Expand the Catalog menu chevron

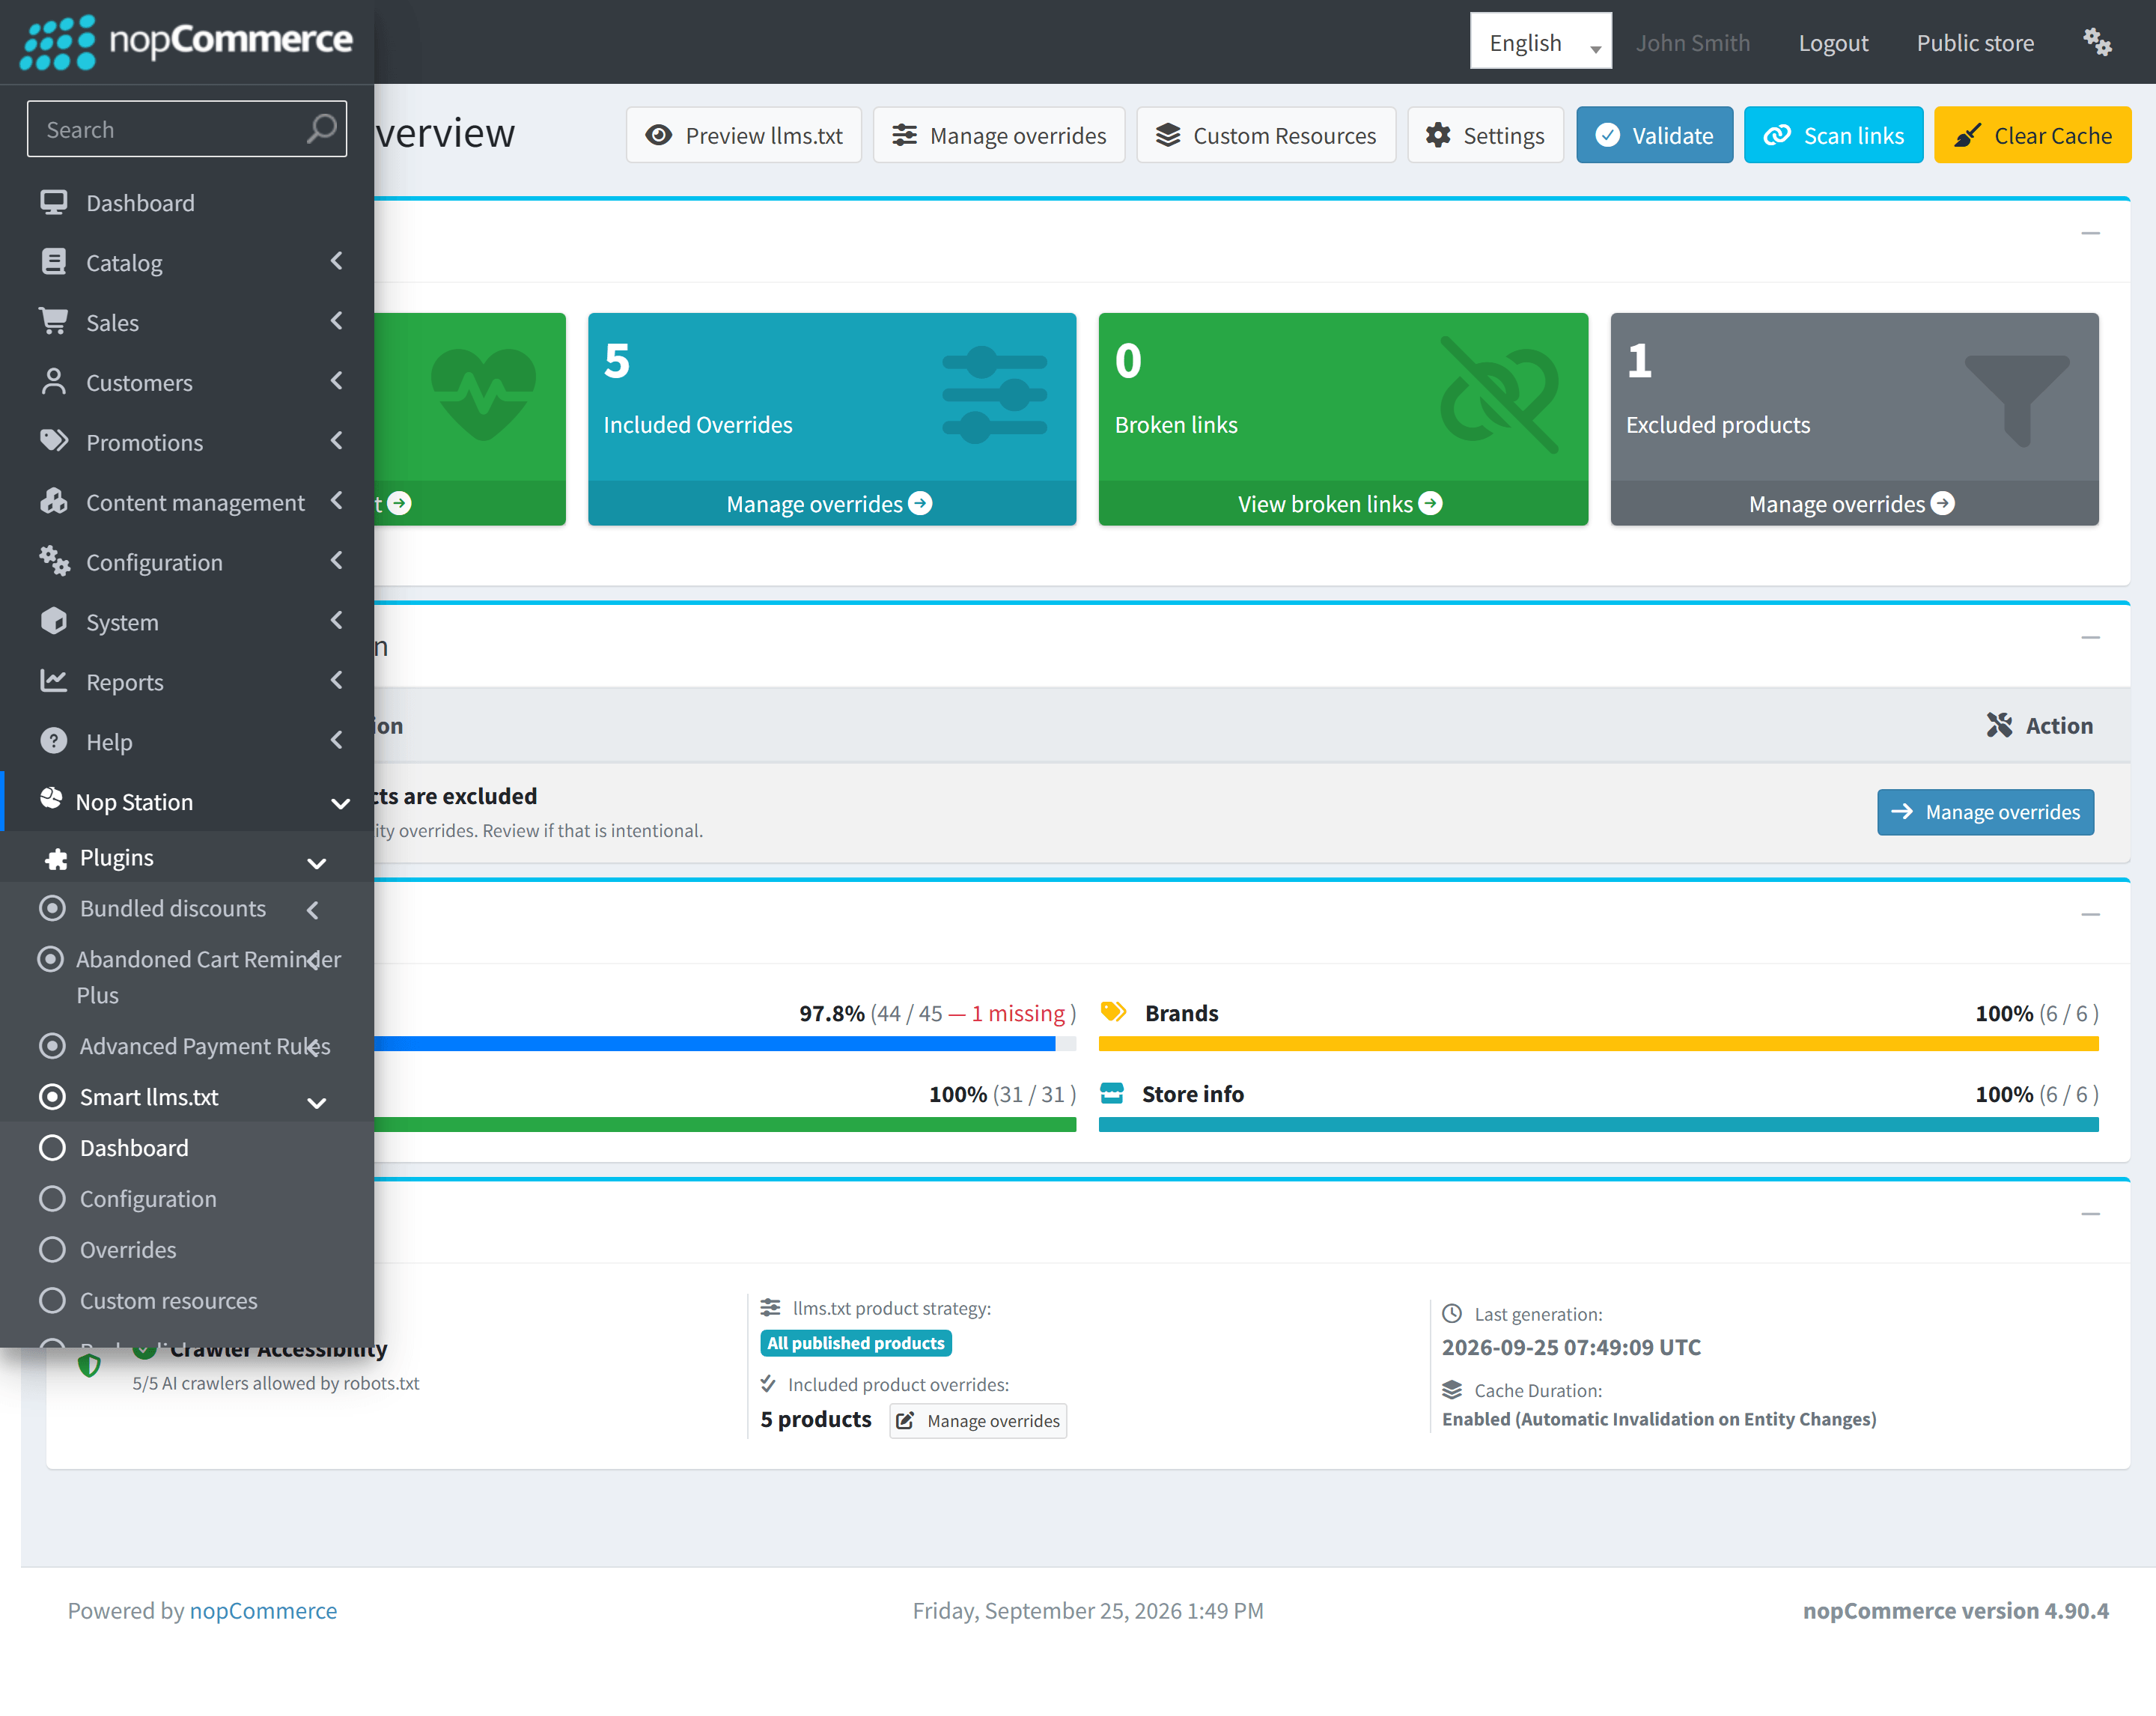pos(337,261)
